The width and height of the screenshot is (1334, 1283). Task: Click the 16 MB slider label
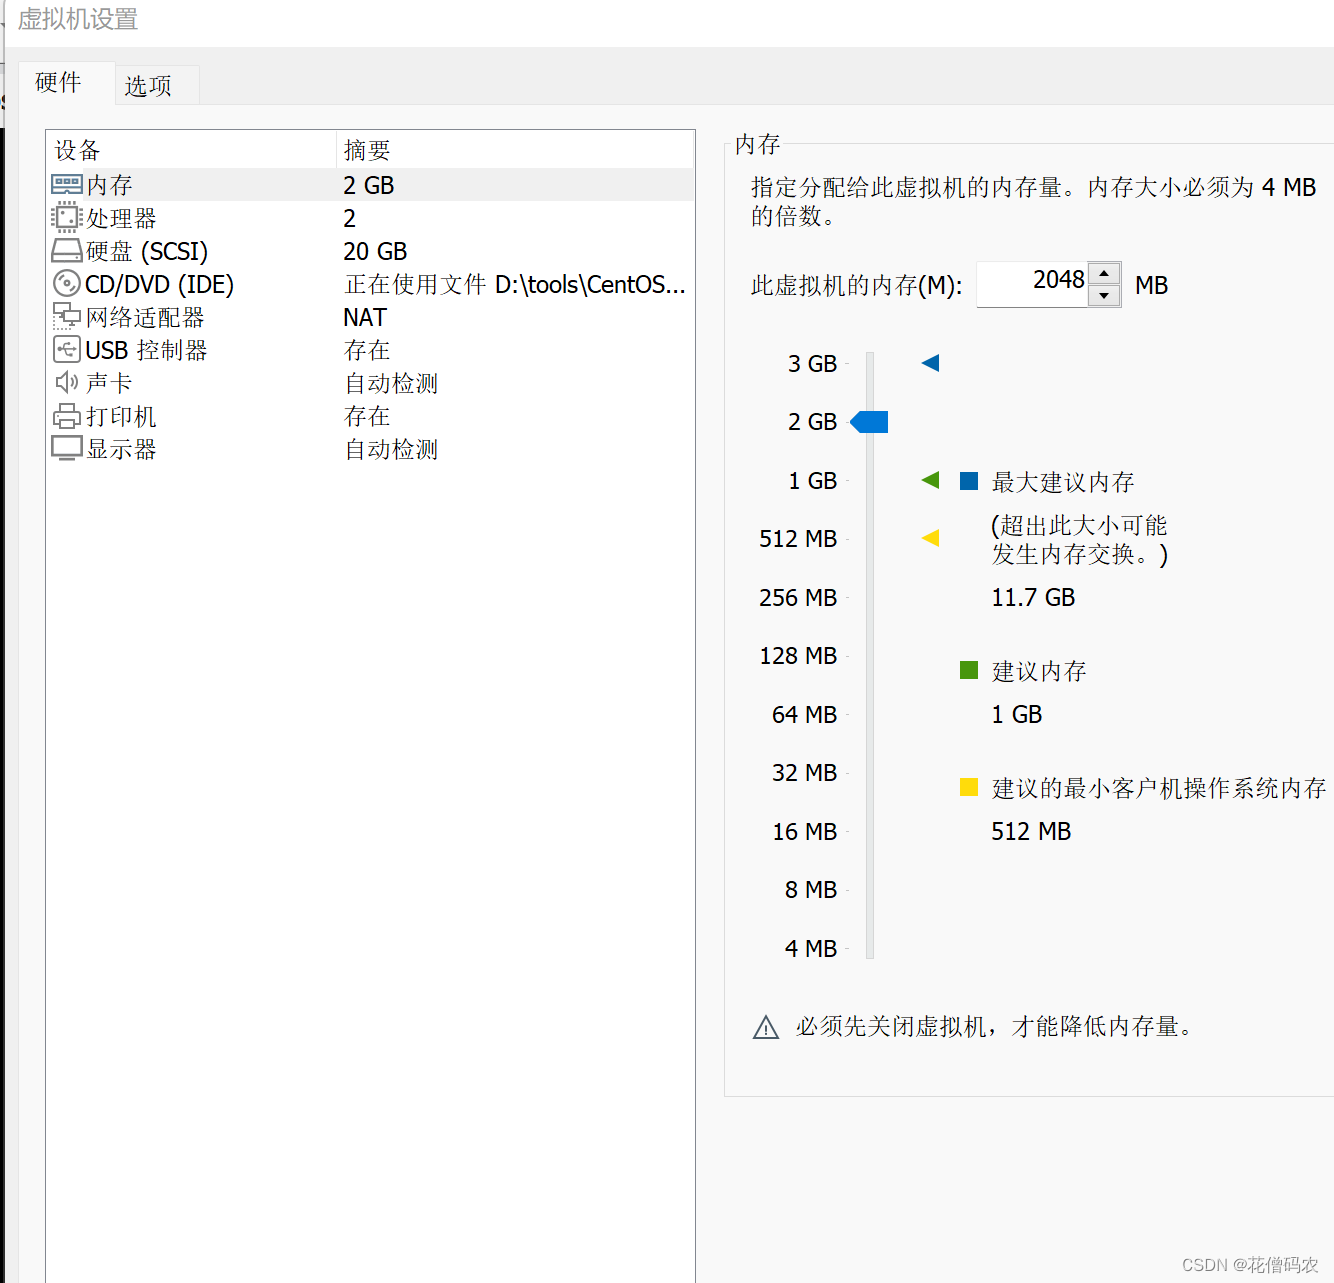pos(804,832)
